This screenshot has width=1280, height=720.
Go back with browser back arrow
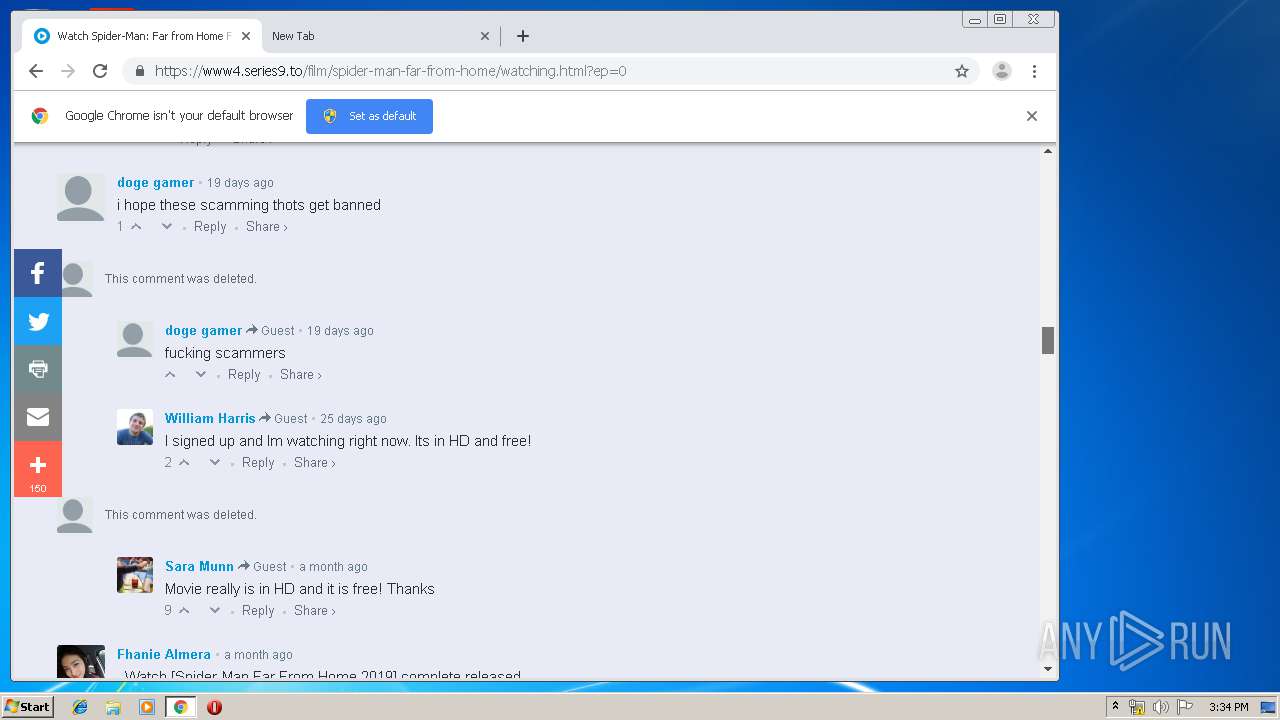(36, 71)
